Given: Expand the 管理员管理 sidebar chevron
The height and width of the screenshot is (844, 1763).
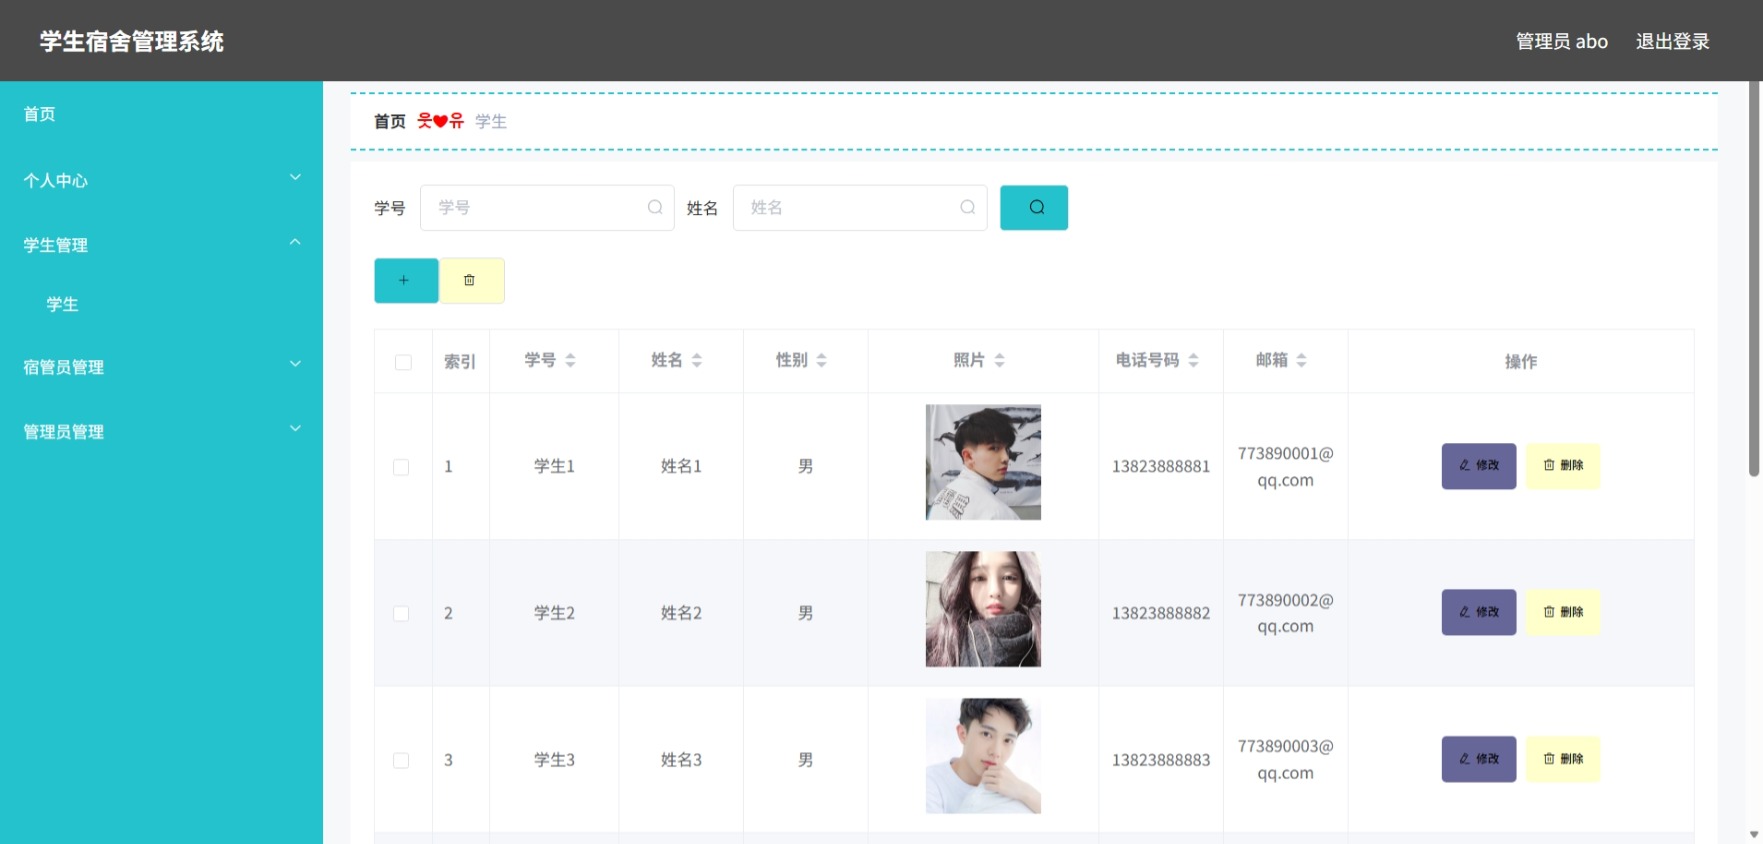Looking at the screenshot, I should click(x=295, y=429).
